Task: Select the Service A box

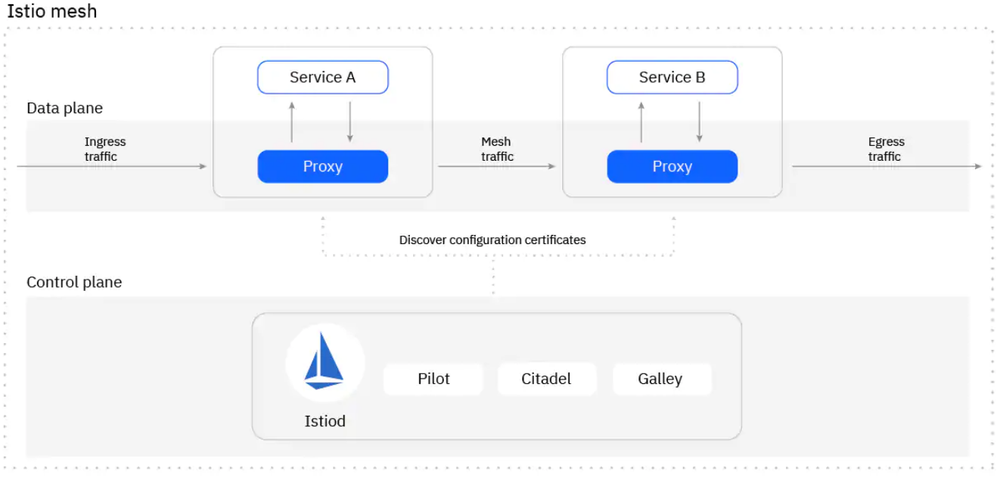Action: click(x=323, y=77)
